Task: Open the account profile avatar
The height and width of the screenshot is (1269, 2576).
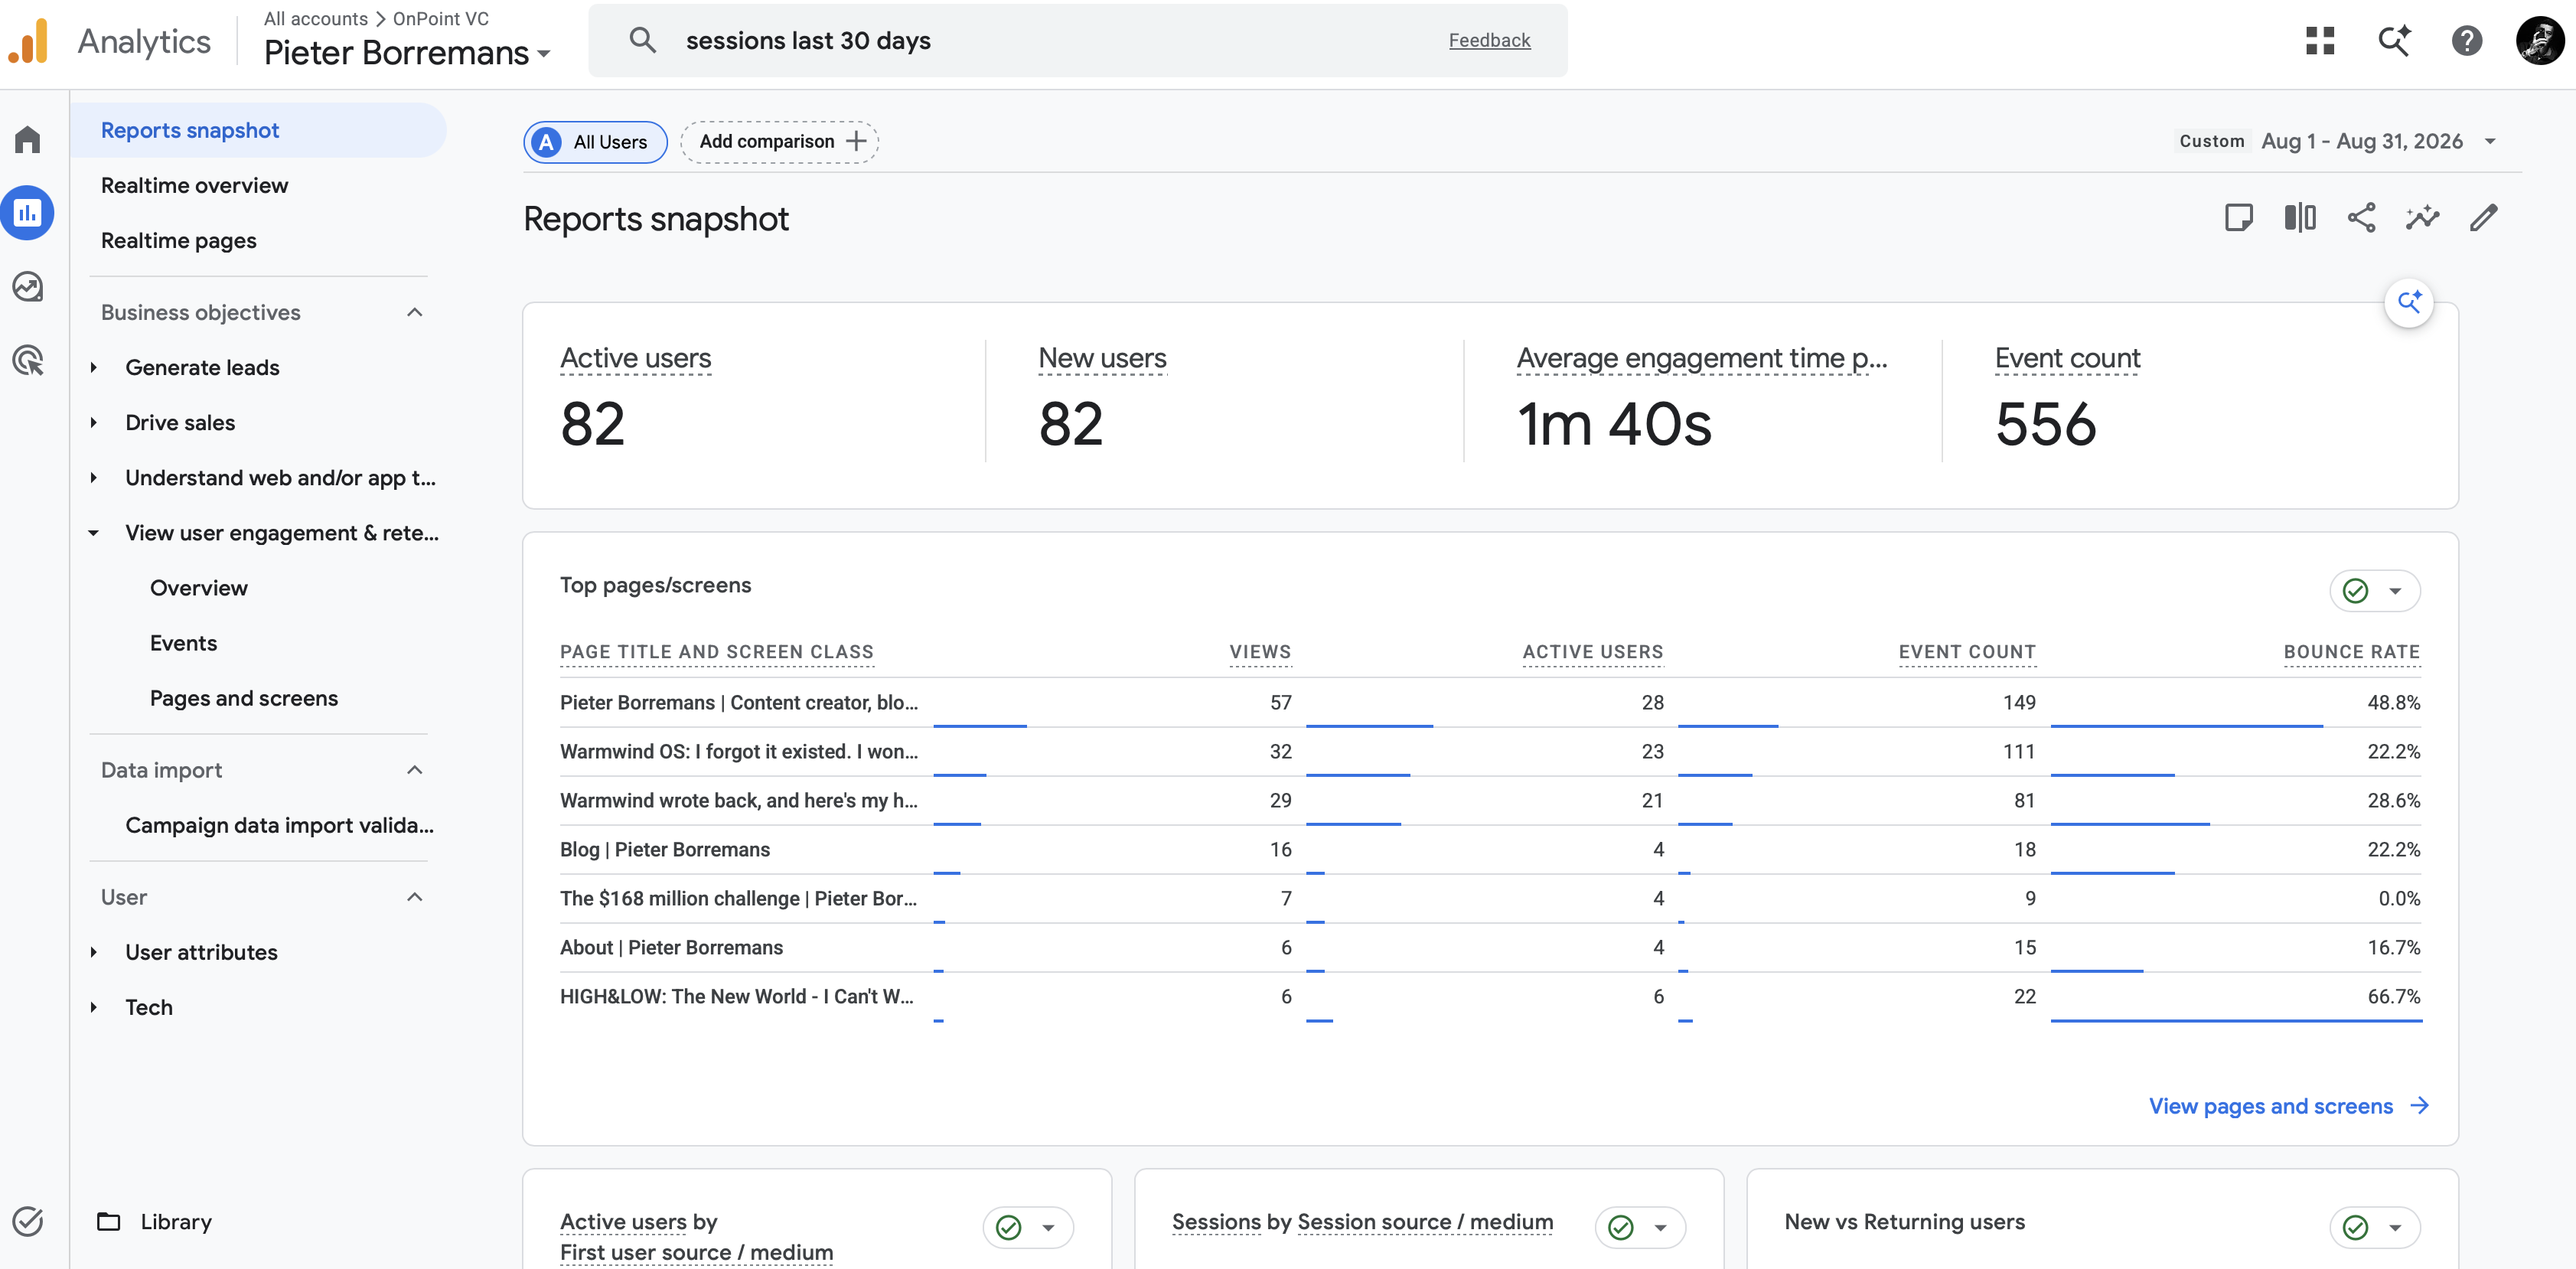Action: click(x=2539, y=41)
